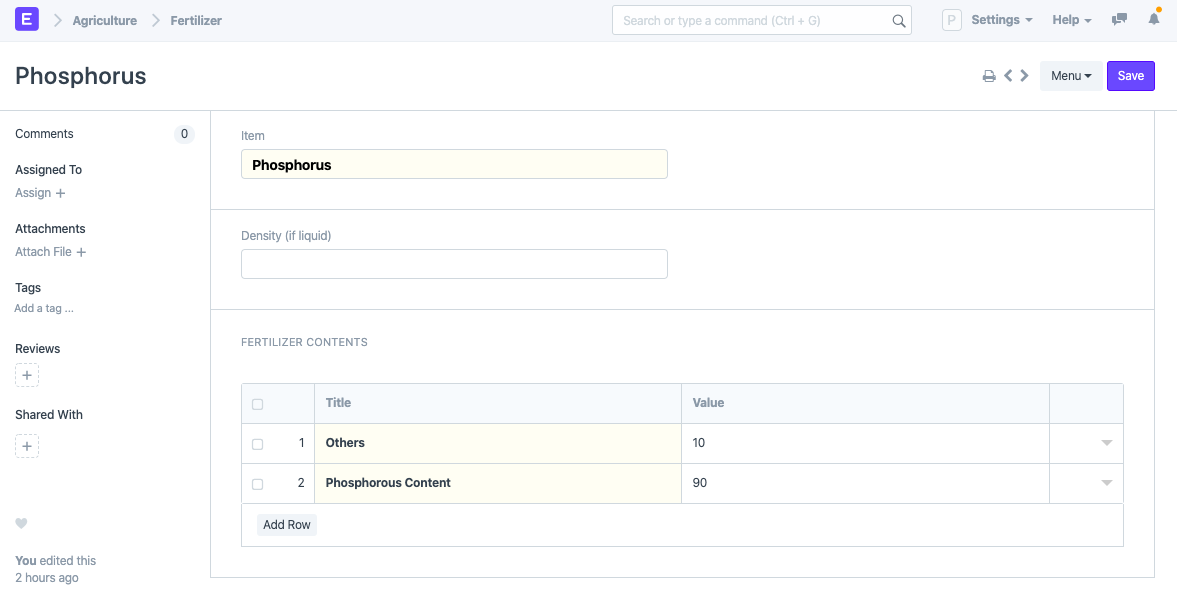Select all rows checkbox in table header
This screenshot has height=595, width=1177.
click(x=257, y=404)
